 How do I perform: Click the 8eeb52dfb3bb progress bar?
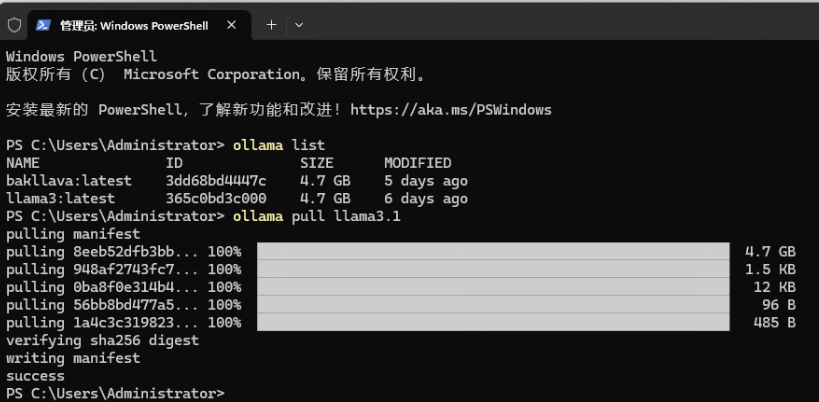point(492,251)
